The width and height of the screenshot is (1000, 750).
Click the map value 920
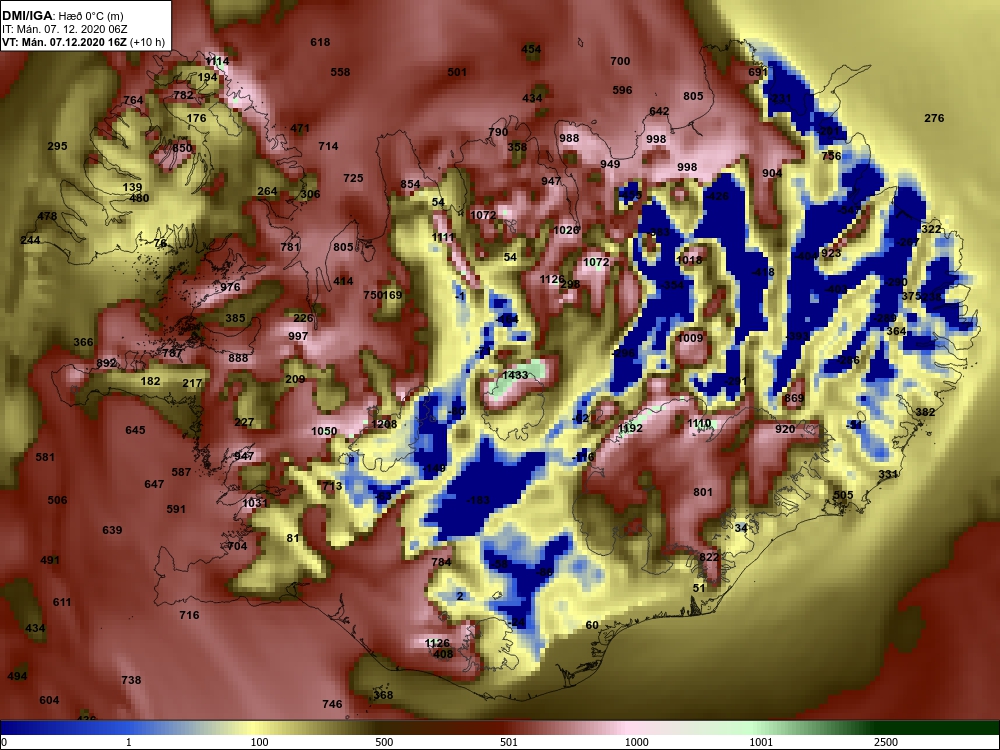pos(785,429)
